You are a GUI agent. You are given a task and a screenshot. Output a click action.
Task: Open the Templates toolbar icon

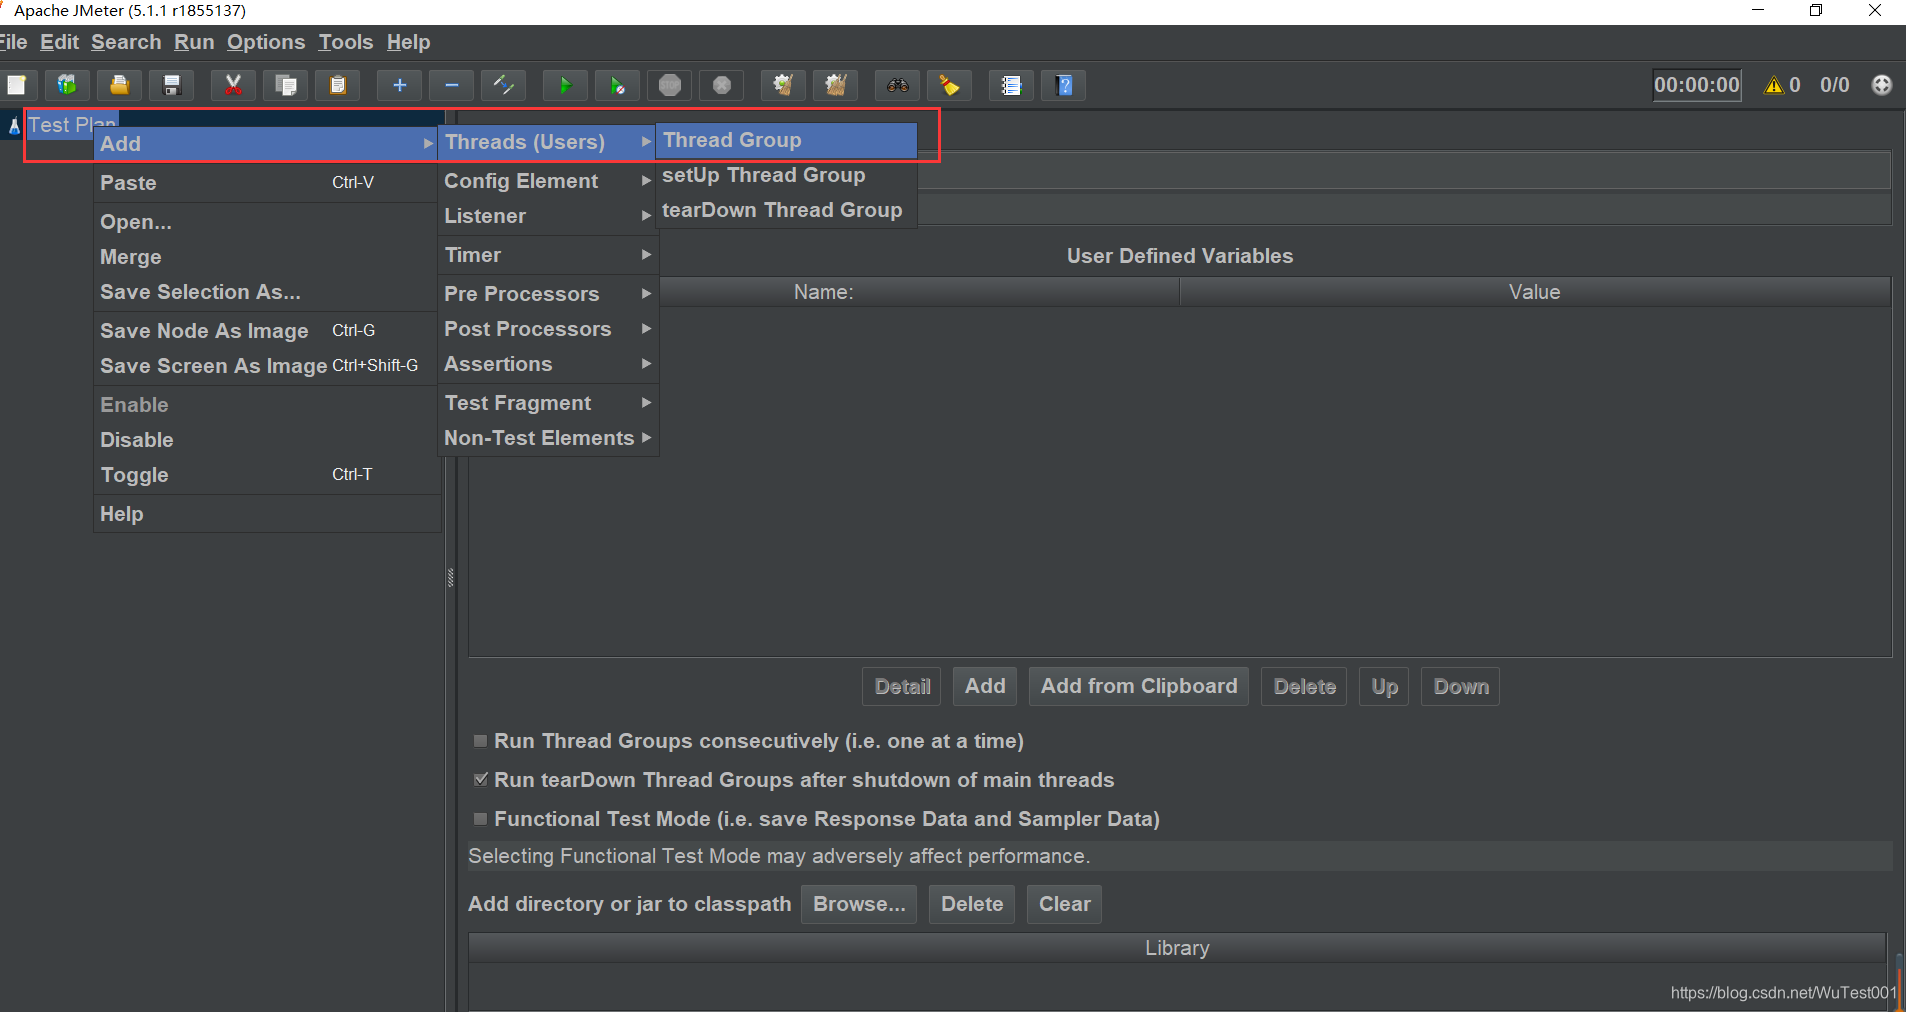67,85
